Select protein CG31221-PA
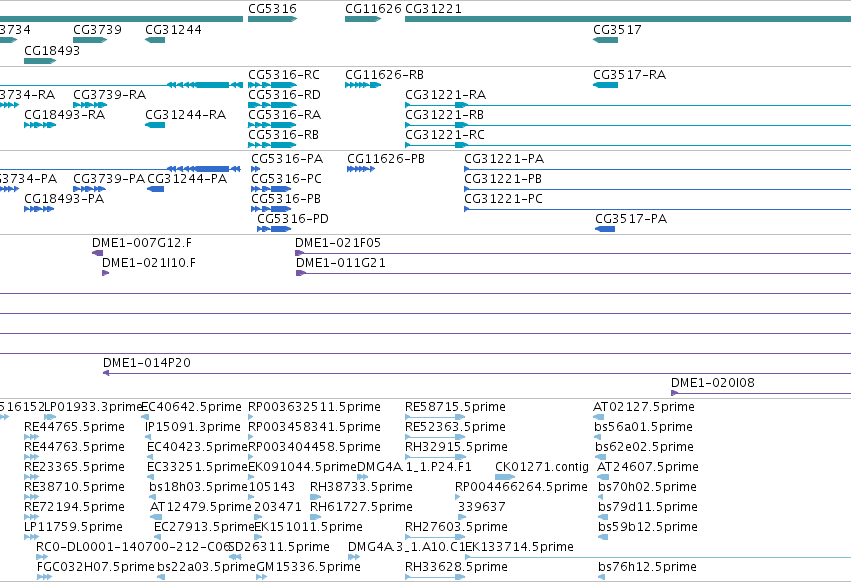Screen dimensions: 851x582 coord(504,159)
